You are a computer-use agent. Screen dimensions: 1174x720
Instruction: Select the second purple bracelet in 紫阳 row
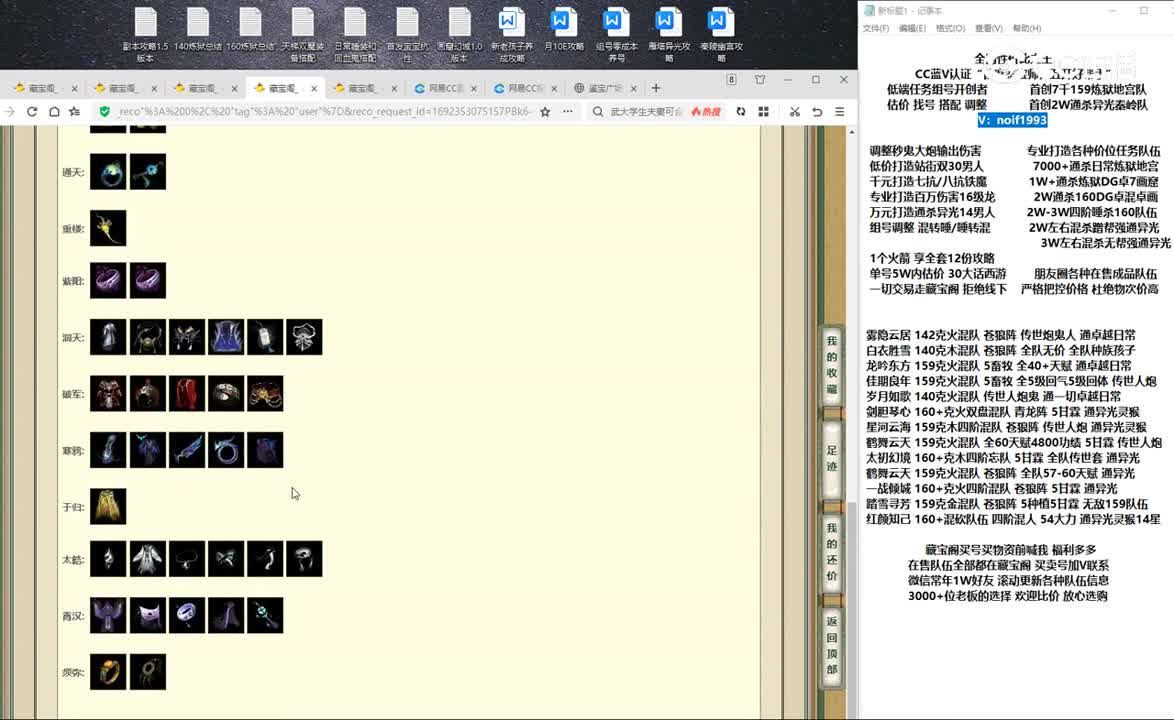click(x=147, y=281)
